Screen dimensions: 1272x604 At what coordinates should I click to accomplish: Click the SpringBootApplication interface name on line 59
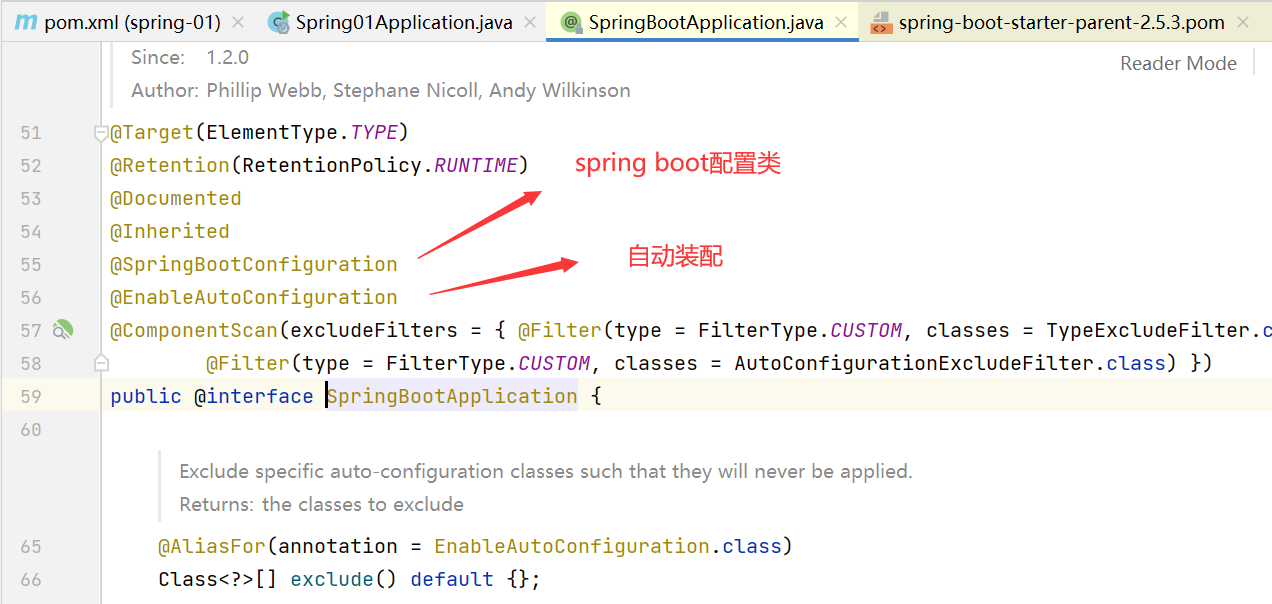click(453, 396)
